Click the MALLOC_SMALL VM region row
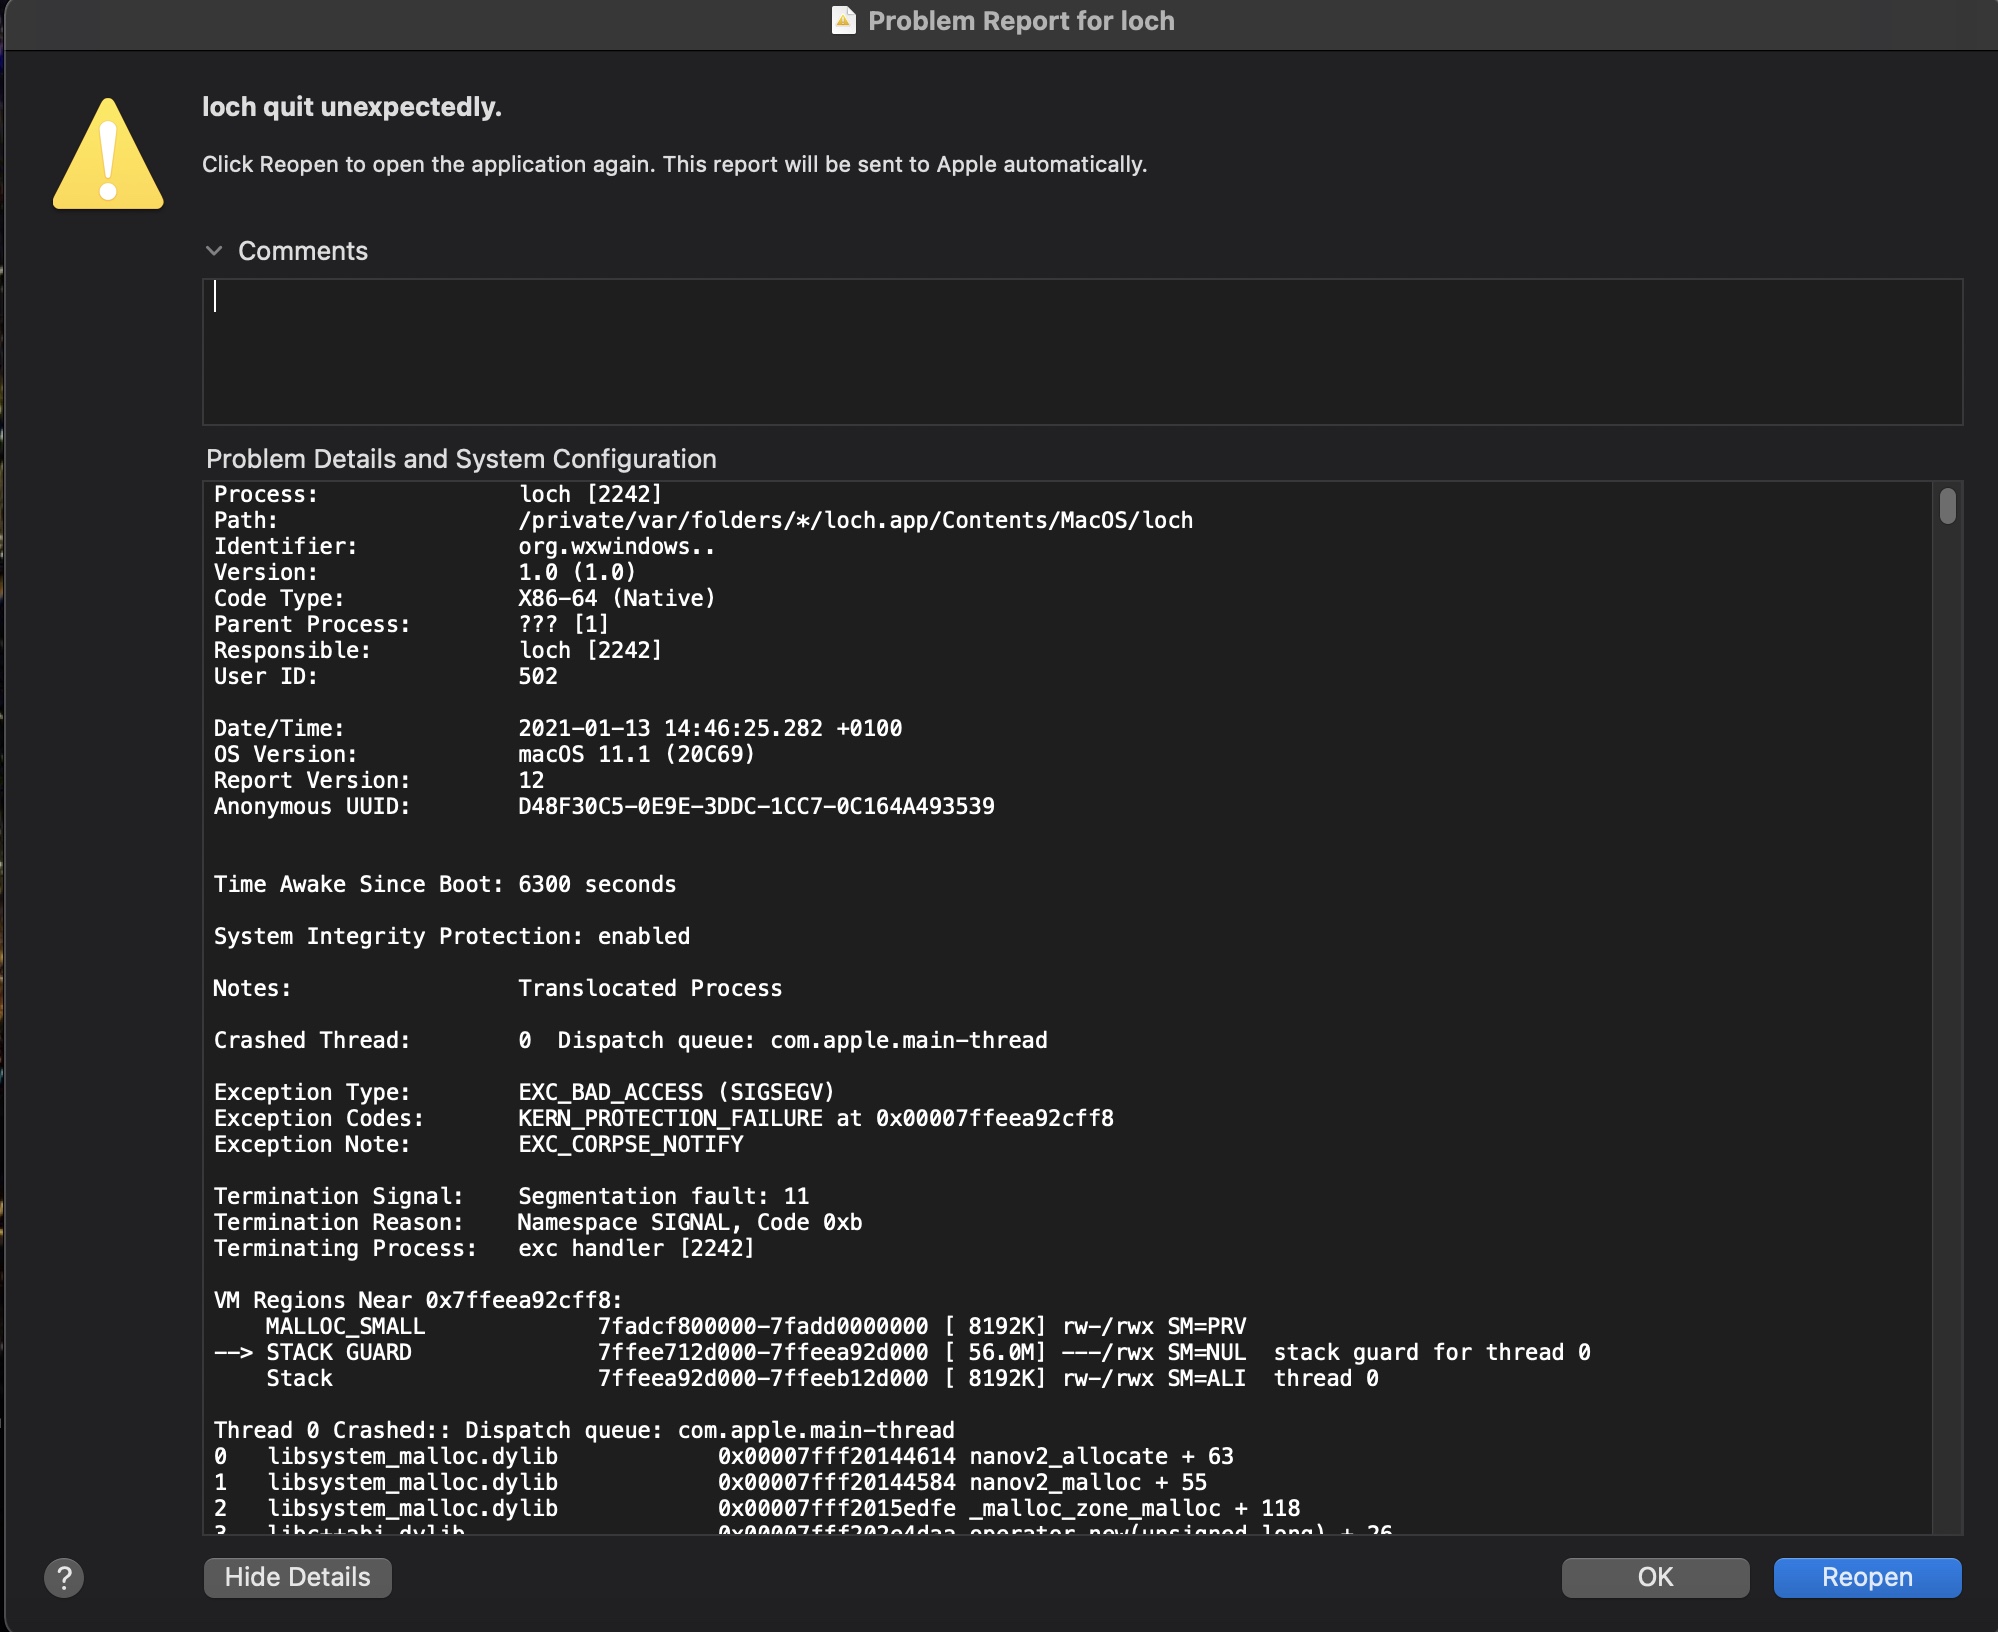Image resolution: width=1998 pixels, height=1632 pixels. (x=756, y=1326)
